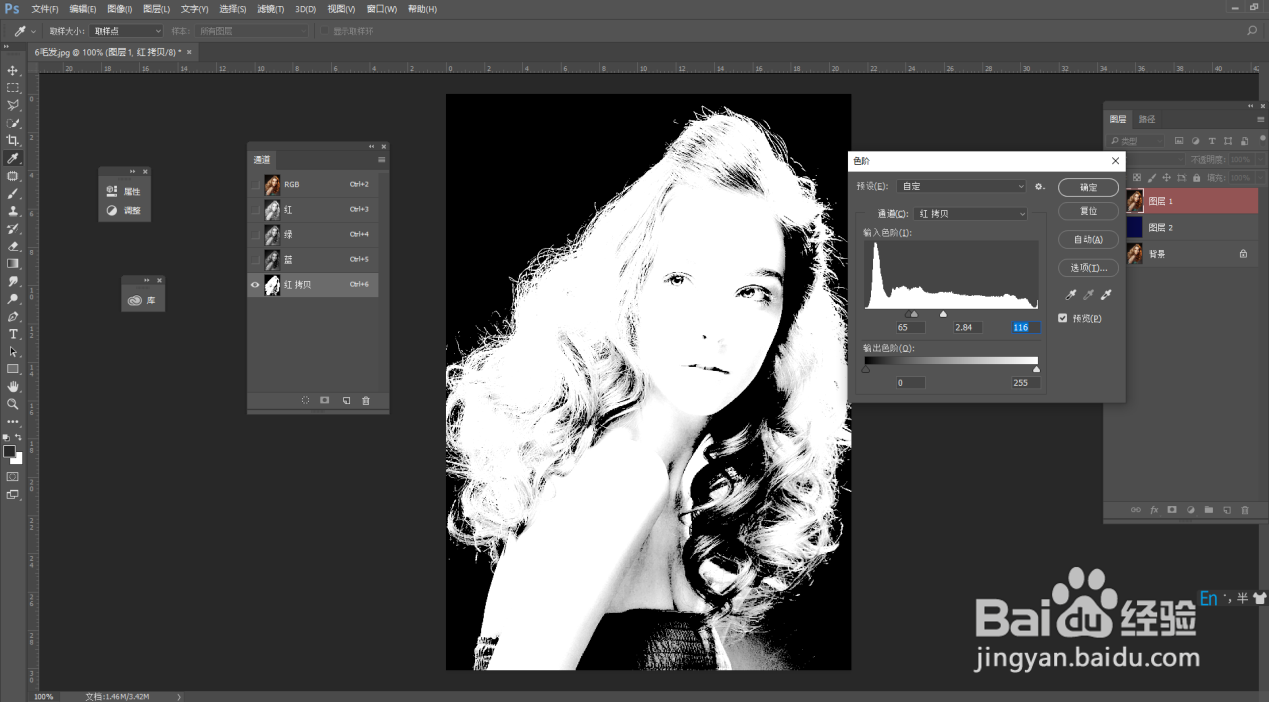
Task: Switch to the 路径 tab
Action: coord(1146,119)
